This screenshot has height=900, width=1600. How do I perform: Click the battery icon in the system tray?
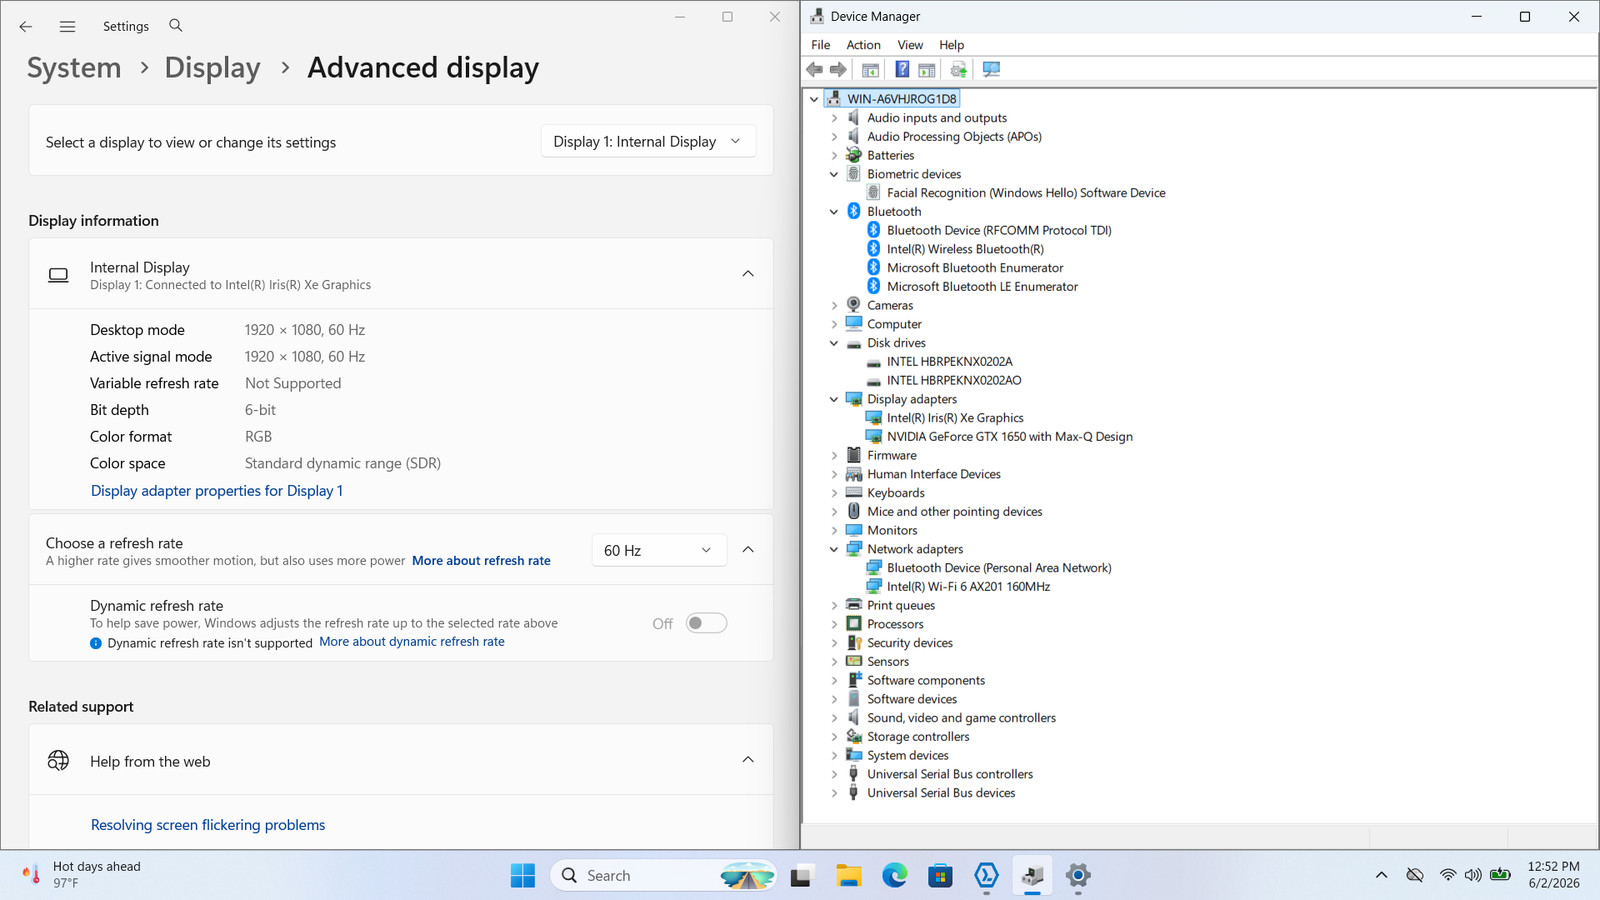pos(1500,875)
